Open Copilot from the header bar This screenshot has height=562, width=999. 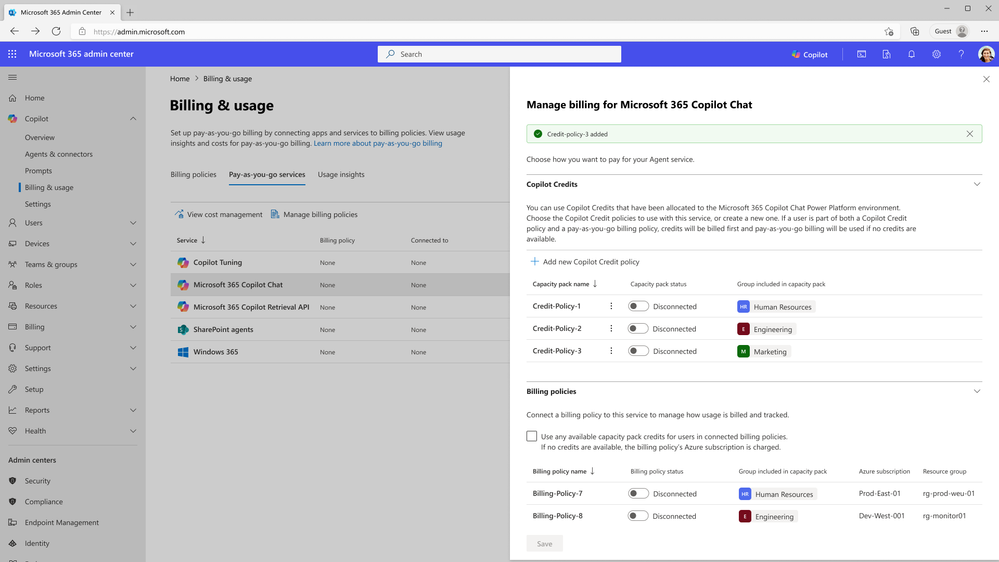(x=810, y=54)
